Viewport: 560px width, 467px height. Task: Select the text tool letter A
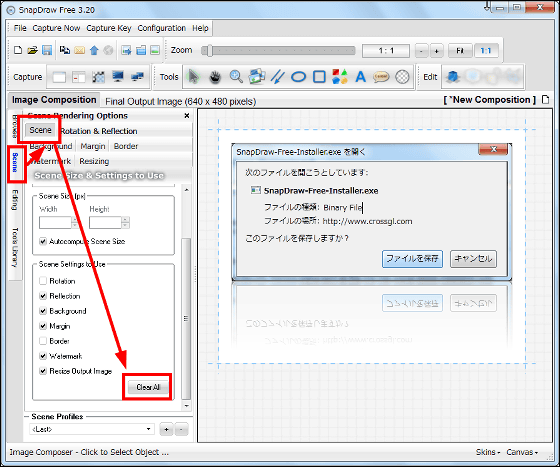(x=361, y=77)
